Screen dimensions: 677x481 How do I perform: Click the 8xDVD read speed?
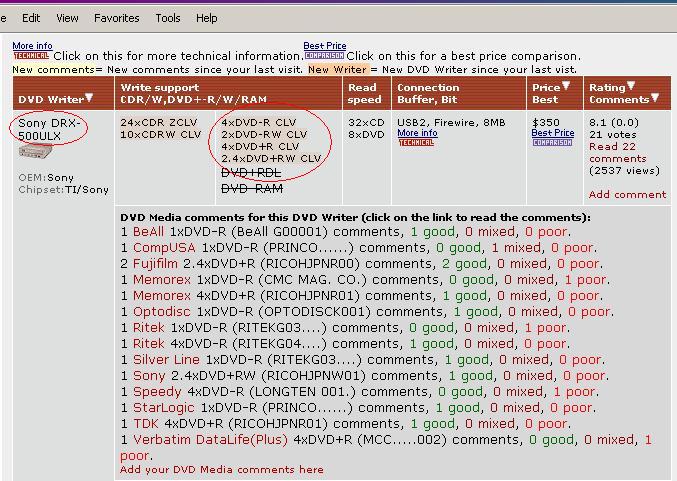point(366,135)
